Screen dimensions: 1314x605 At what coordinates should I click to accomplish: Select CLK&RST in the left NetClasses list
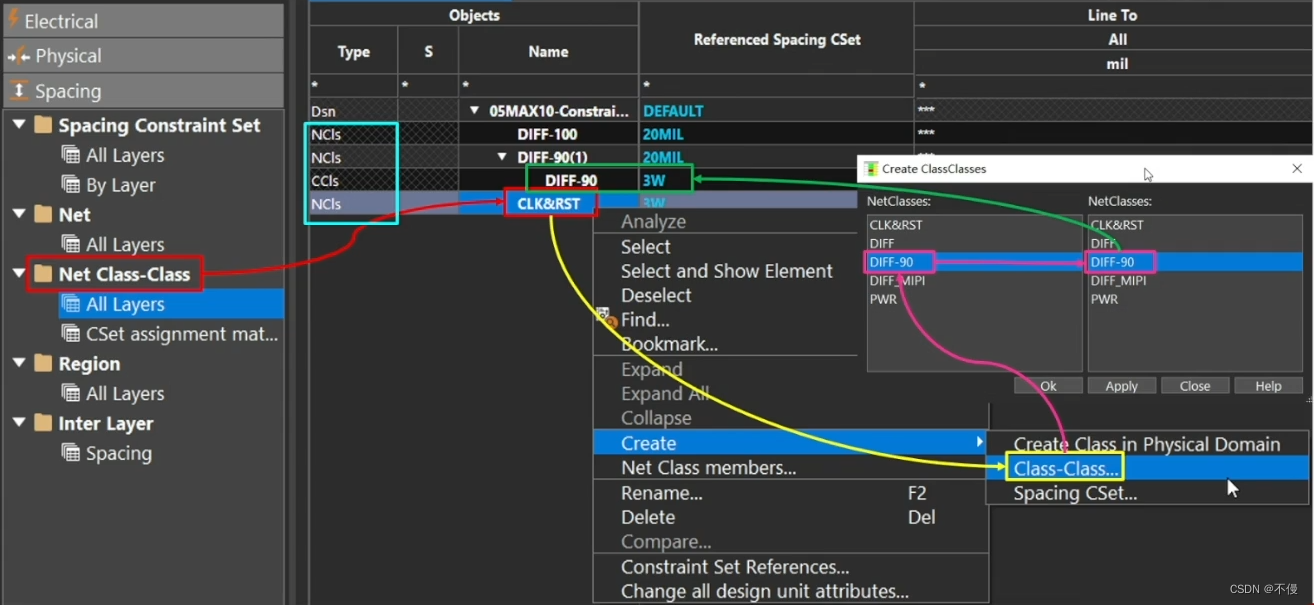coord(896,225)
